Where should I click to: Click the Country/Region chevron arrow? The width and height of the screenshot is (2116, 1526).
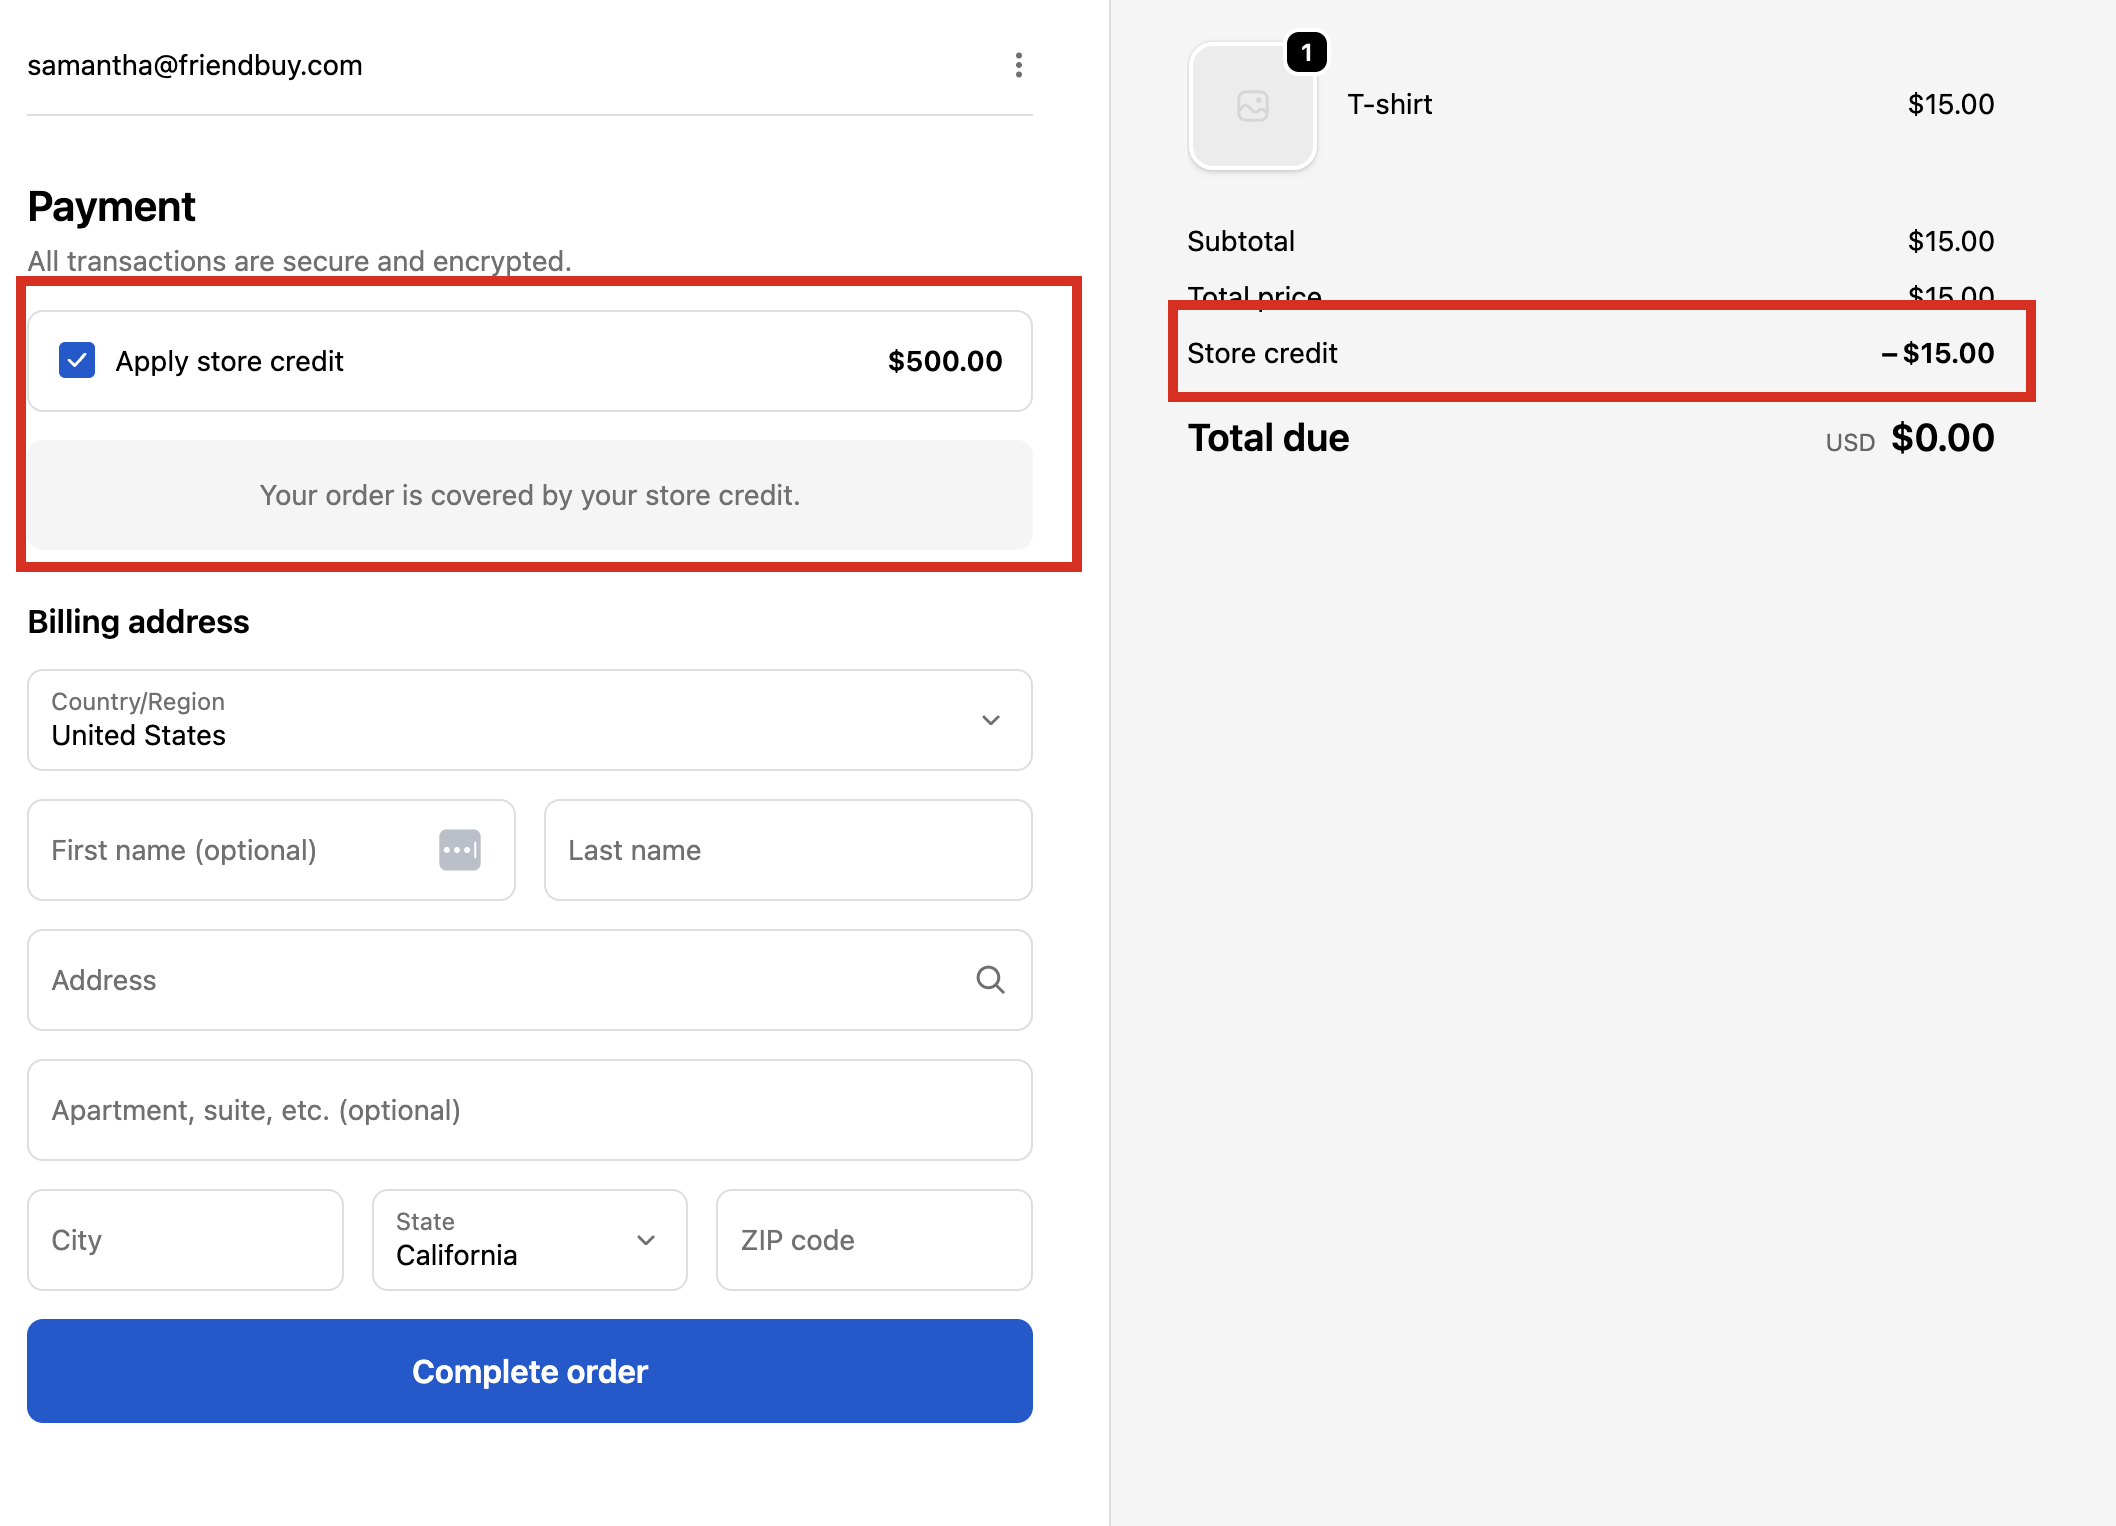click(990, 720)
